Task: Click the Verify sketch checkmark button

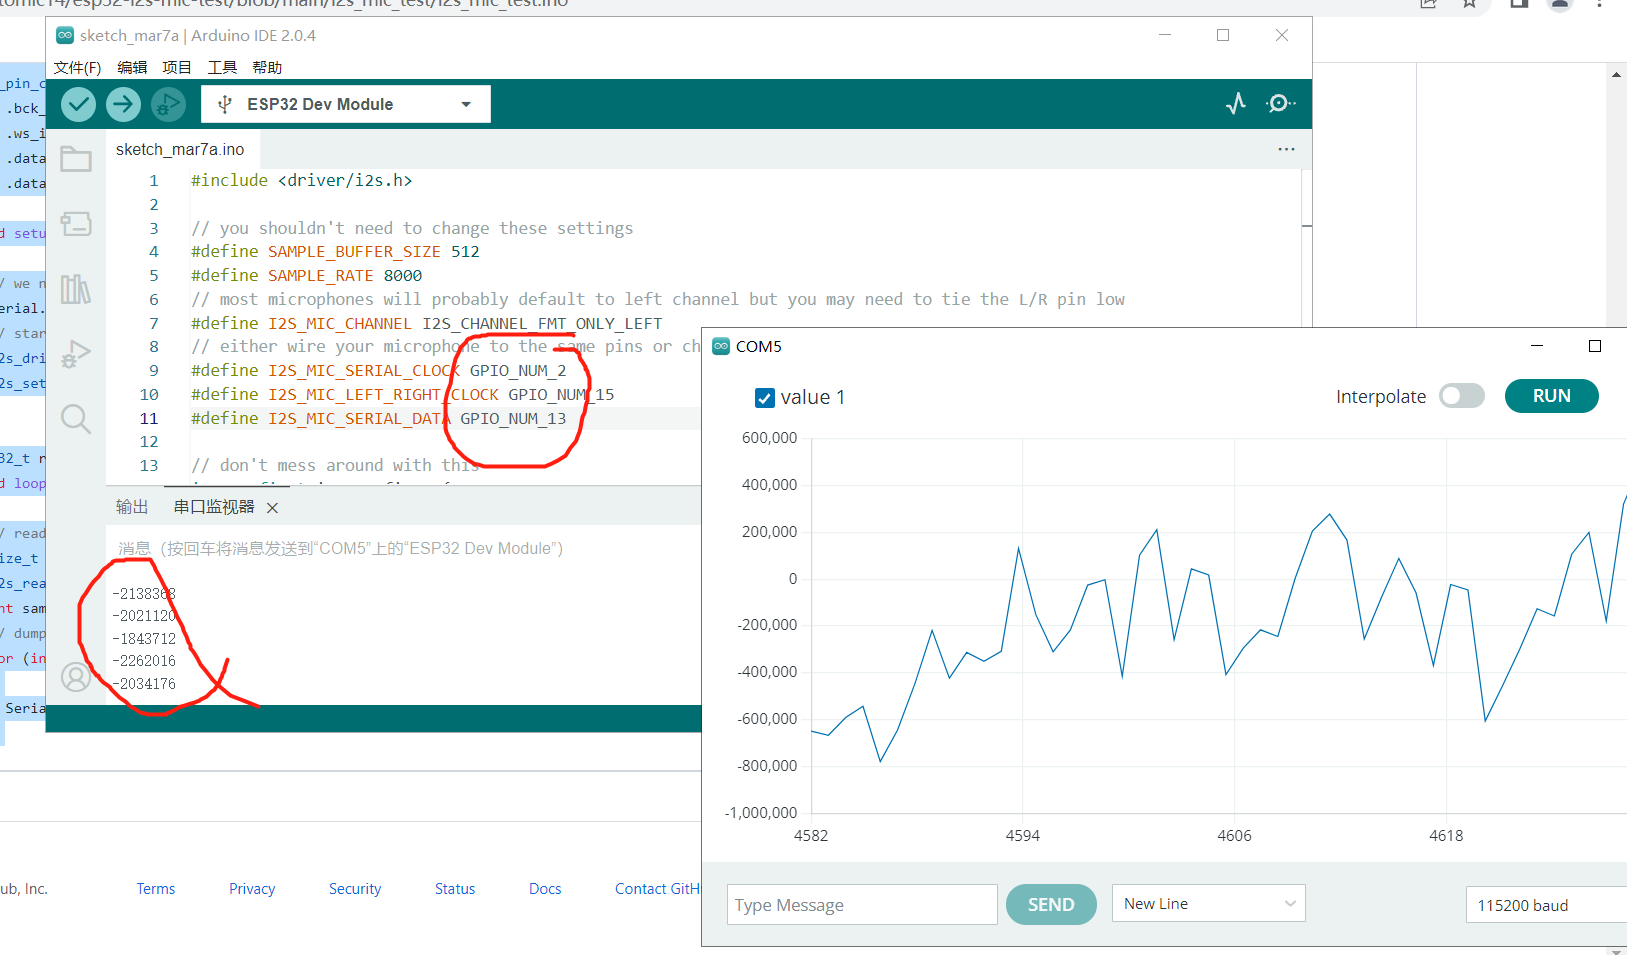Action: [79, 104]
